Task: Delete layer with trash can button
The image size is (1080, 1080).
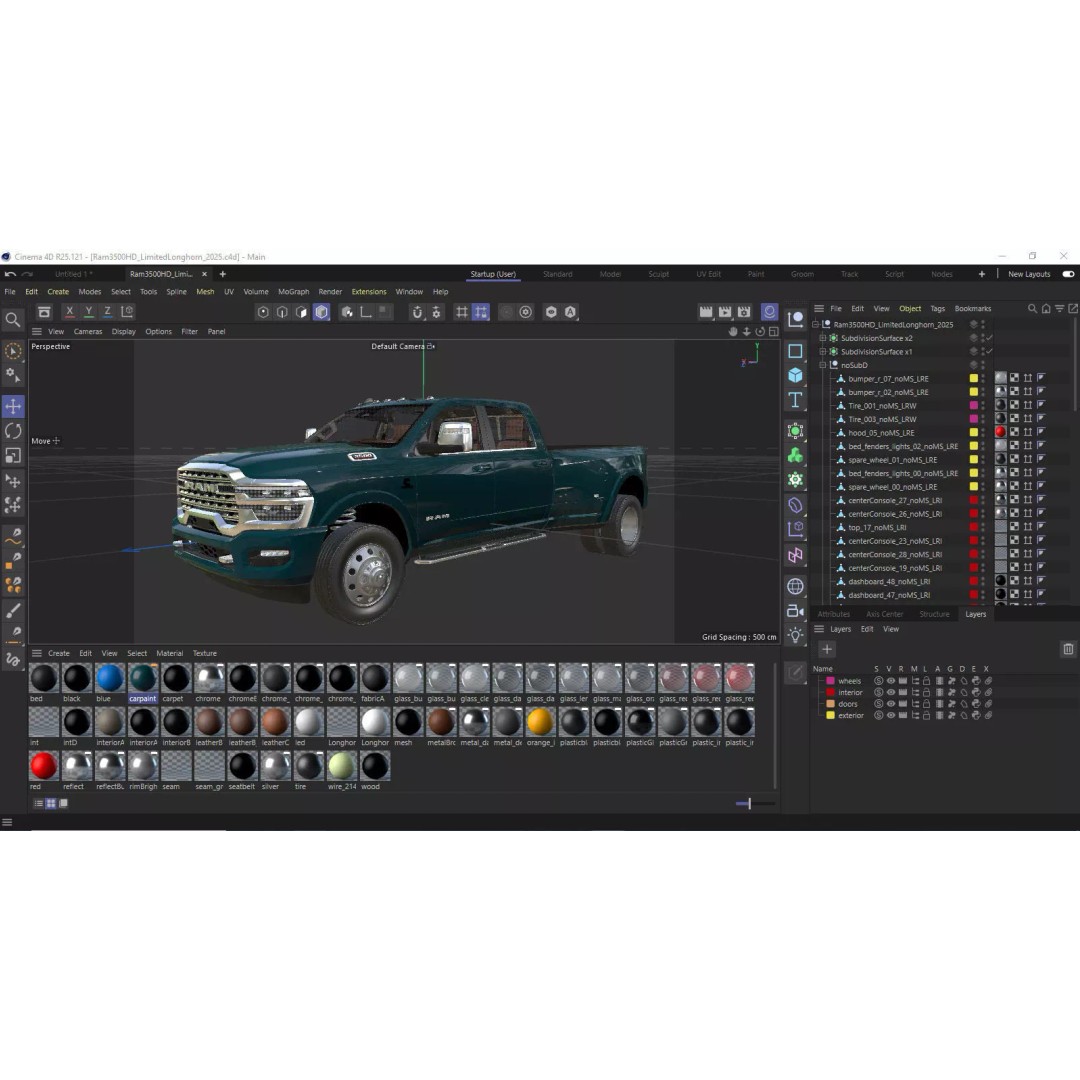Action: pos(1068,649)
